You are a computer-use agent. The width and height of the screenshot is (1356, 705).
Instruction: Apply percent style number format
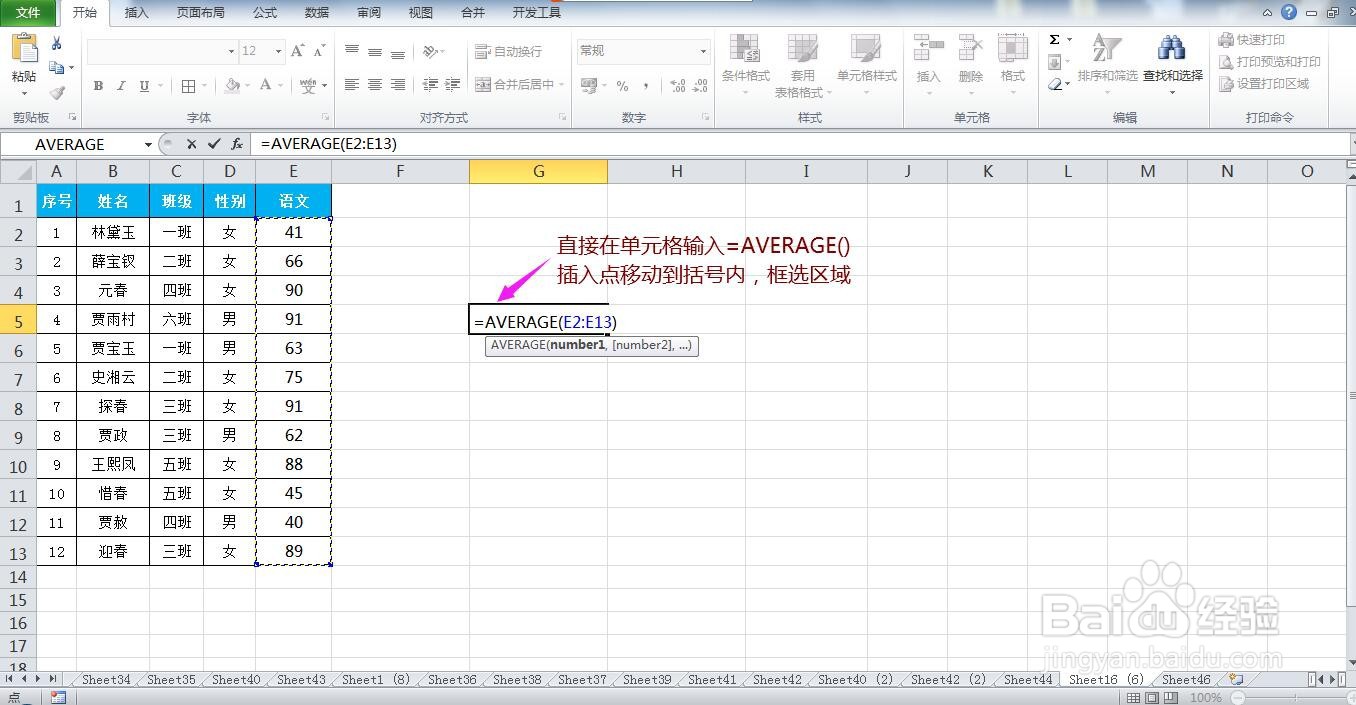click(x=623, y=86)
